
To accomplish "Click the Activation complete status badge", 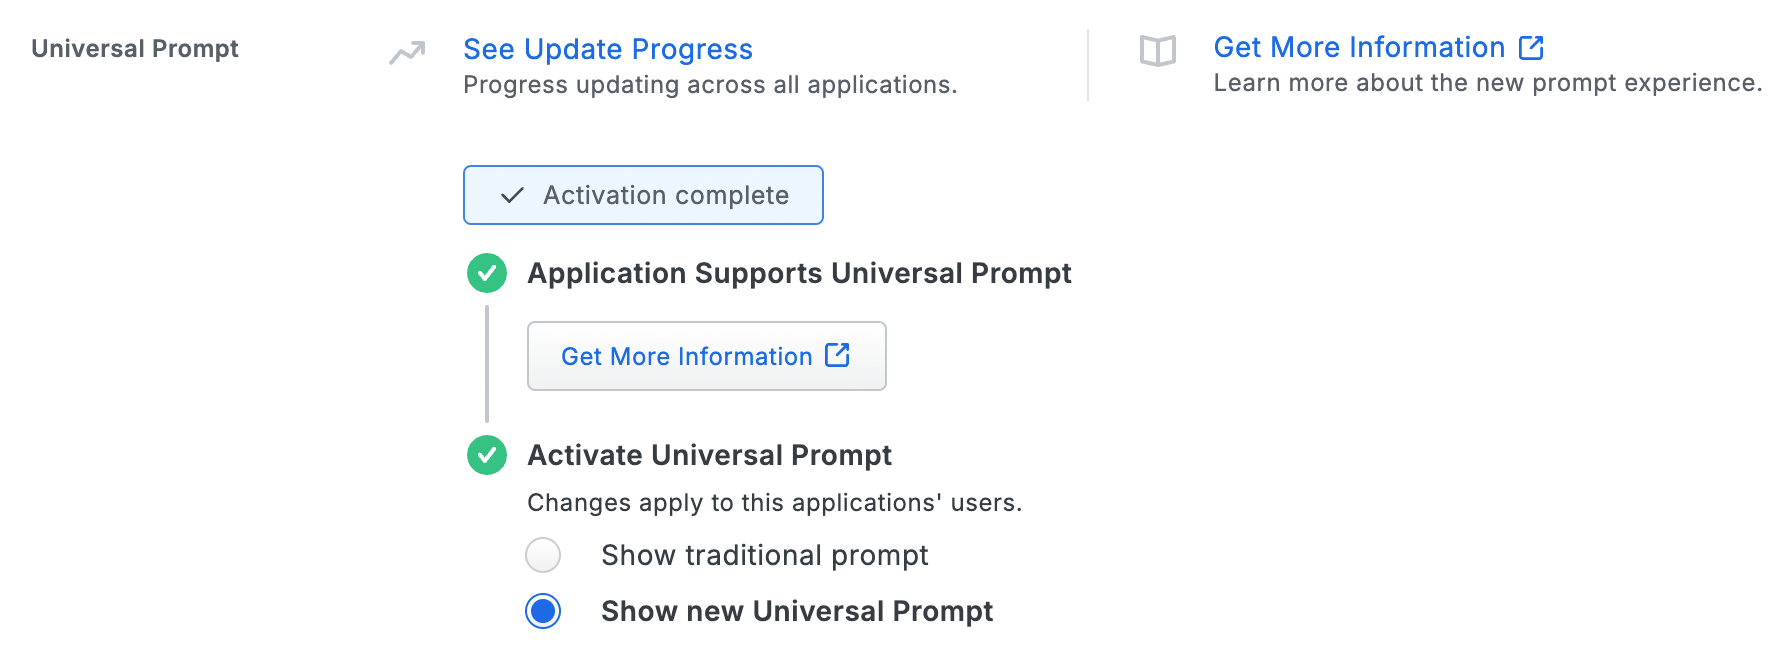I will 643,194.
